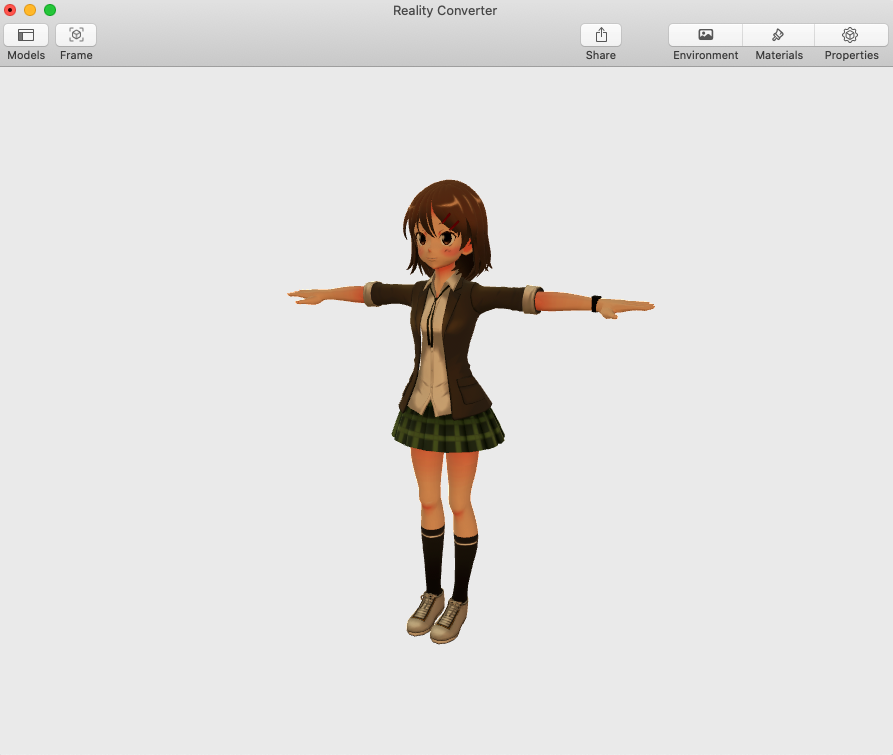
Task: Open the Share export menu
Action: (601, 35)
